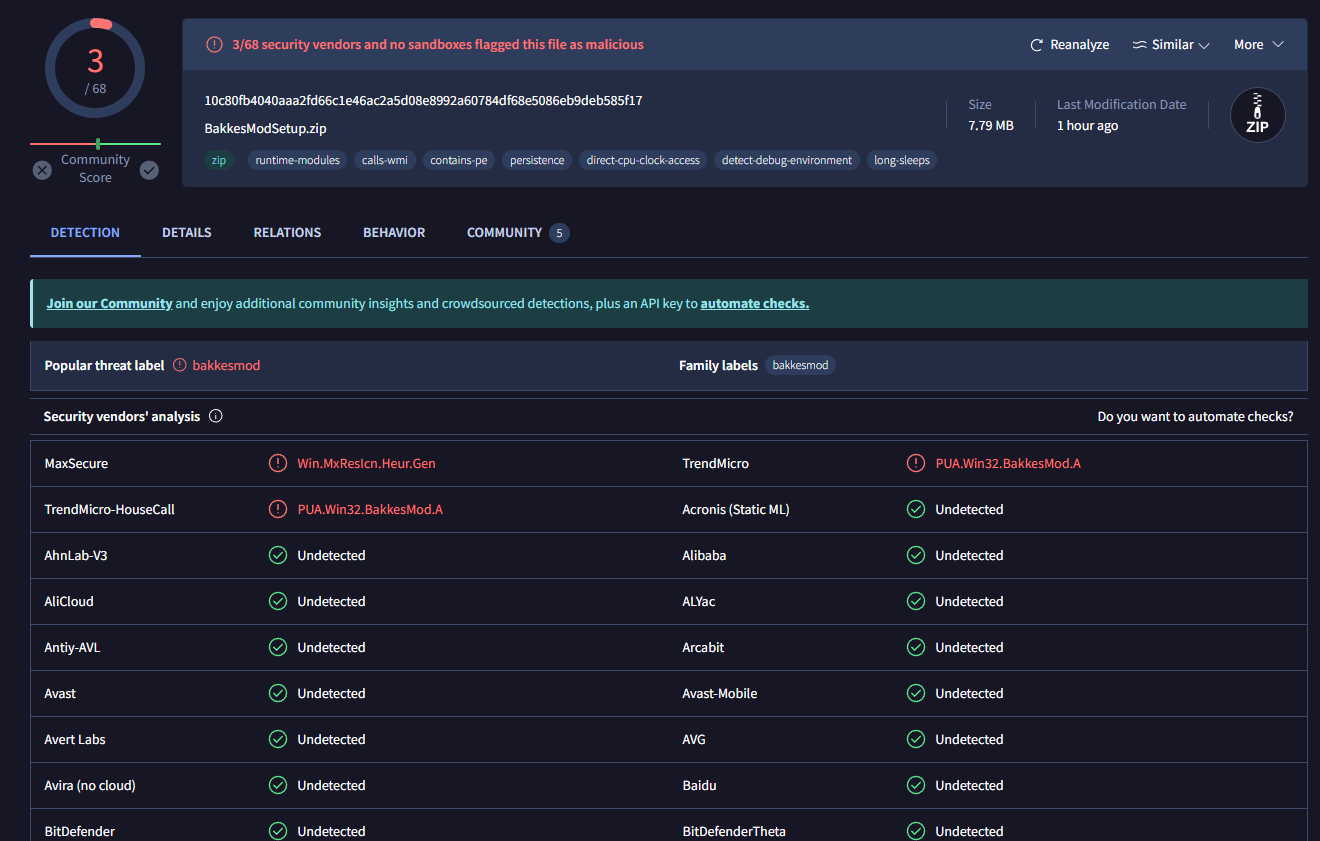This screenshot has height=841, width=1320.
Task: Click the alert icon in MaxSecure row
Action: (278, 463)
